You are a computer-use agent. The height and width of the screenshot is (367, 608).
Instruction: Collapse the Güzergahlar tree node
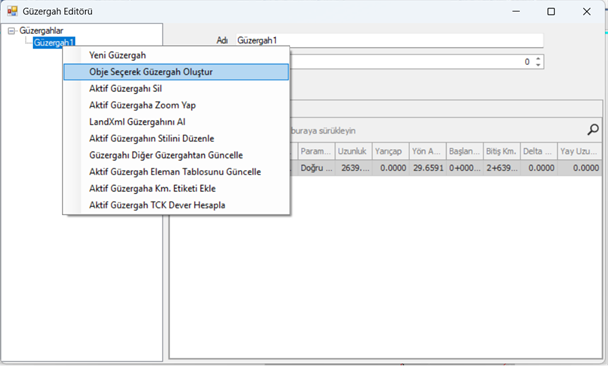(x=11, y=31)
